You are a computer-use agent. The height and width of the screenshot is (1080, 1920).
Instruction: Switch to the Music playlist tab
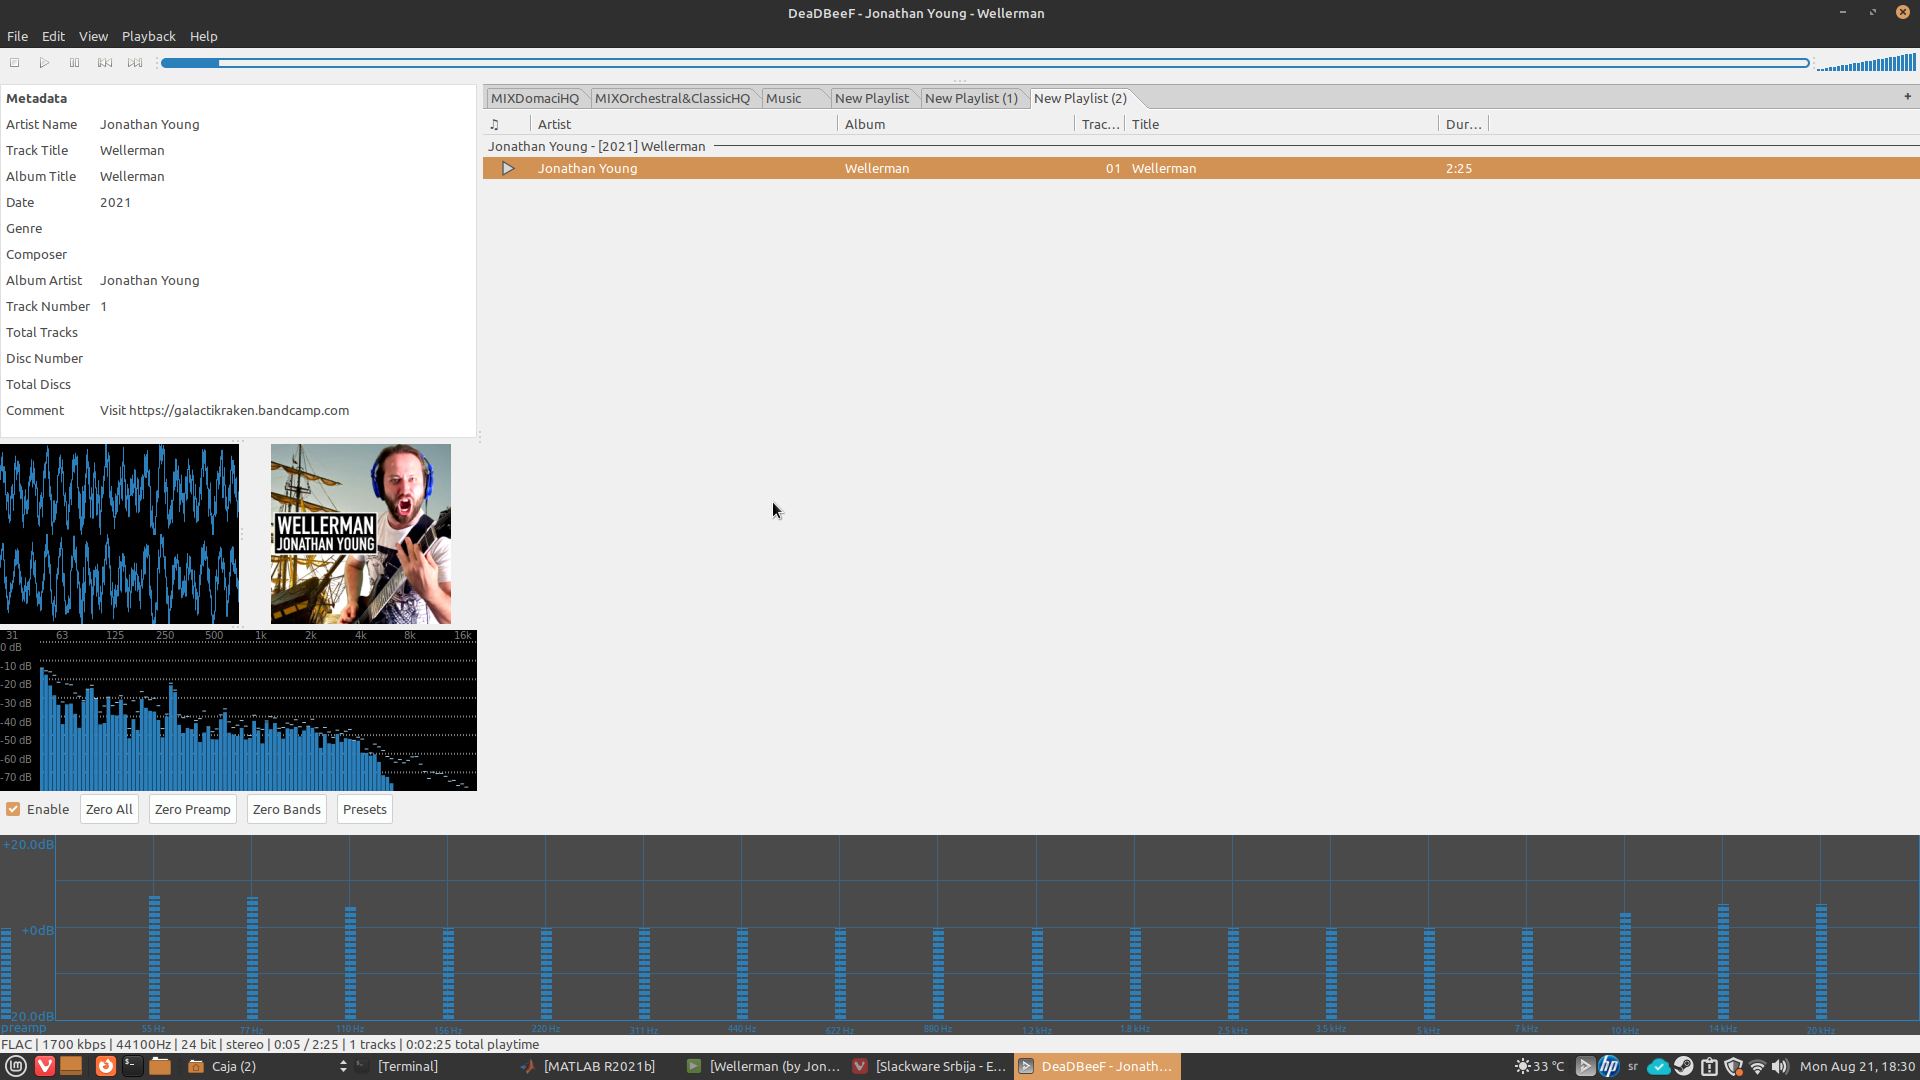point(783,98)
